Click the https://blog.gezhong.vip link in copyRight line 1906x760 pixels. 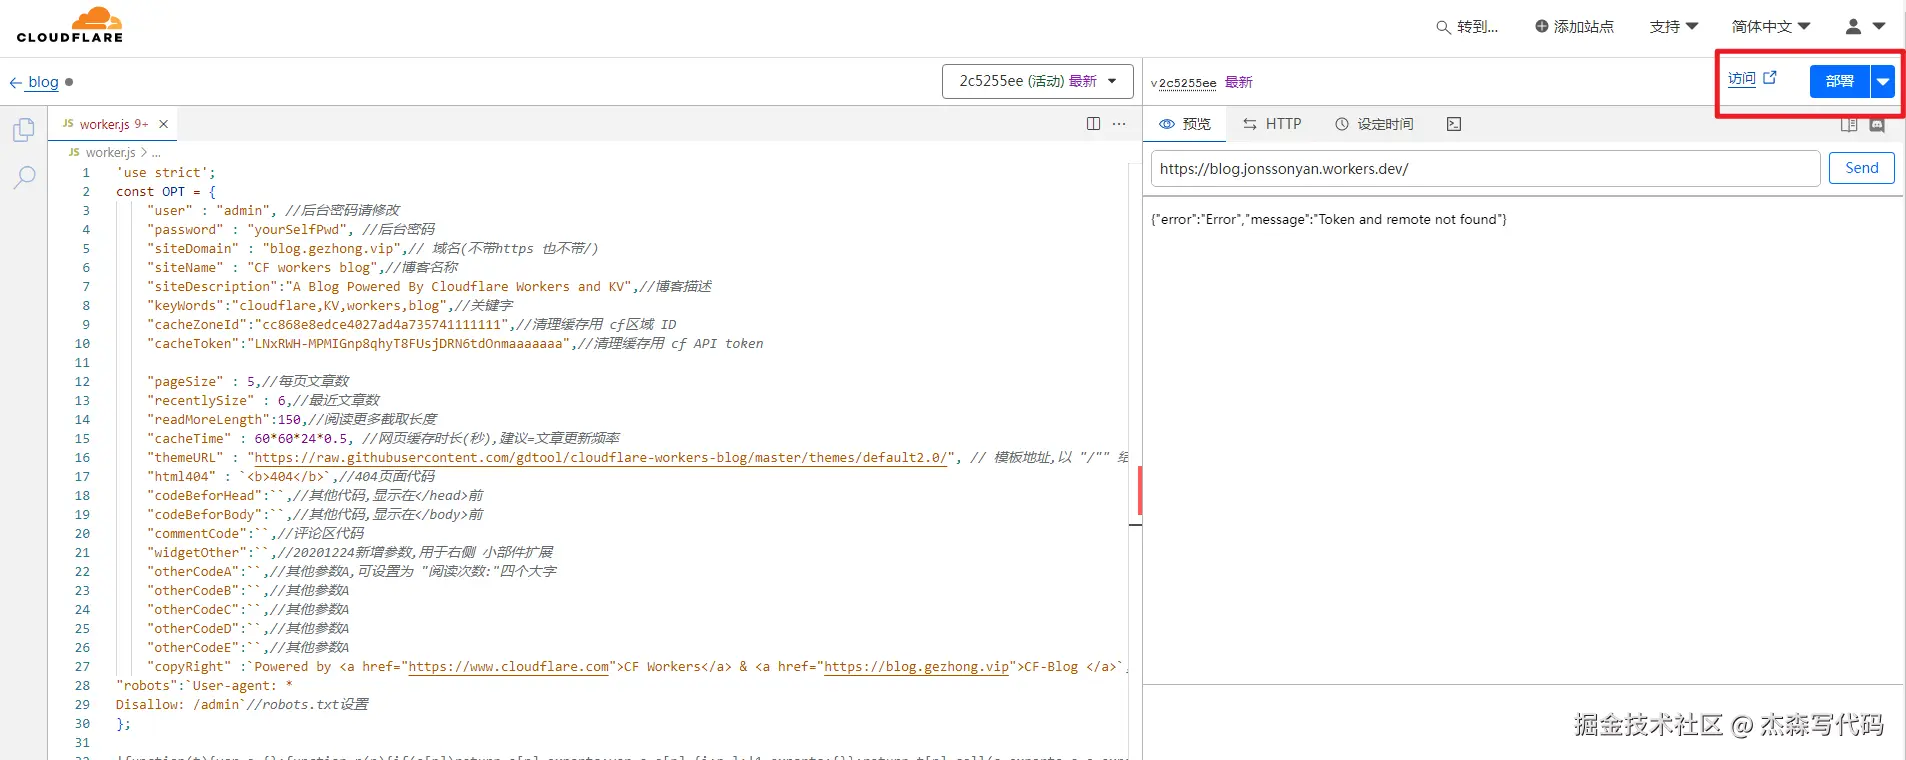coord(917,666)
